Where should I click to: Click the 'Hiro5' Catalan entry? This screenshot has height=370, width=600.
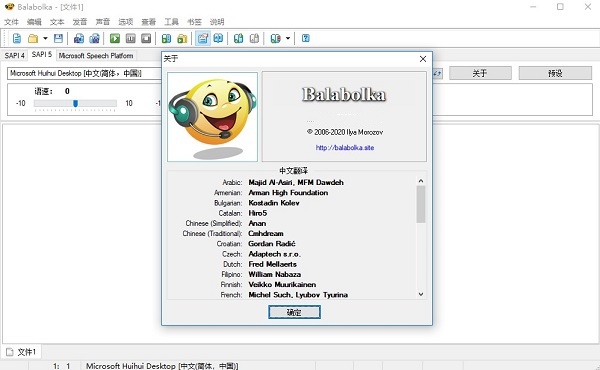(x=258, y=213)
